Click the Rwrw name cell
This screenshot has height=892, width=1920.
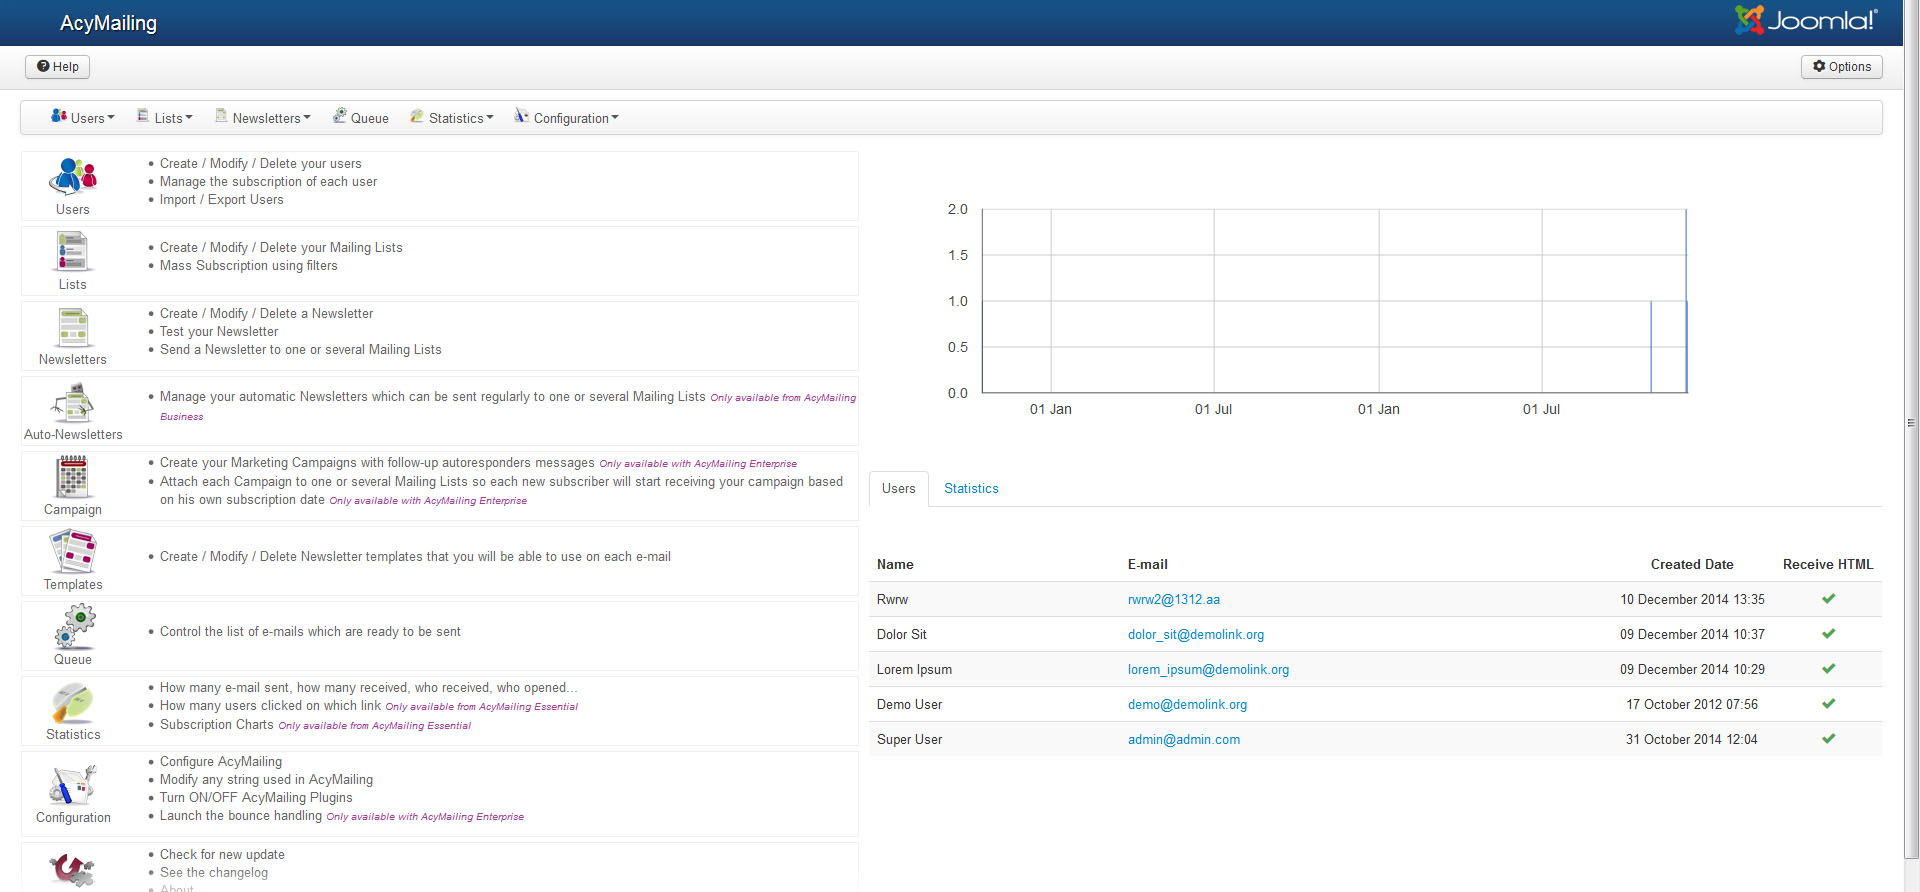point(892,600)
